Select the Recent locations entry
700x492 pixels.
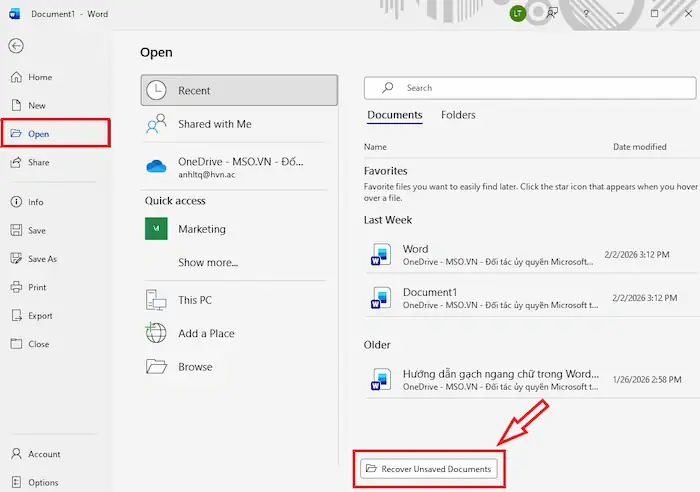239,90
